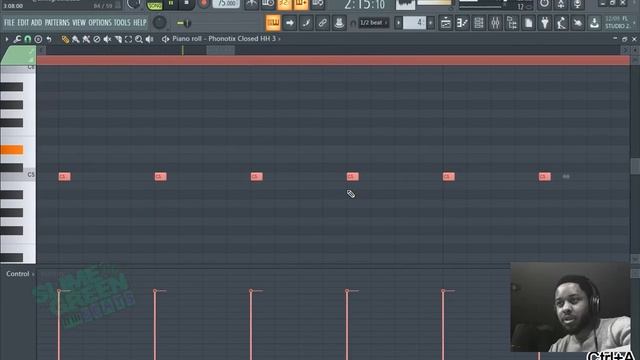Toggle note/clip grouping link icon

pyautogui.click(x=322, y=23)
